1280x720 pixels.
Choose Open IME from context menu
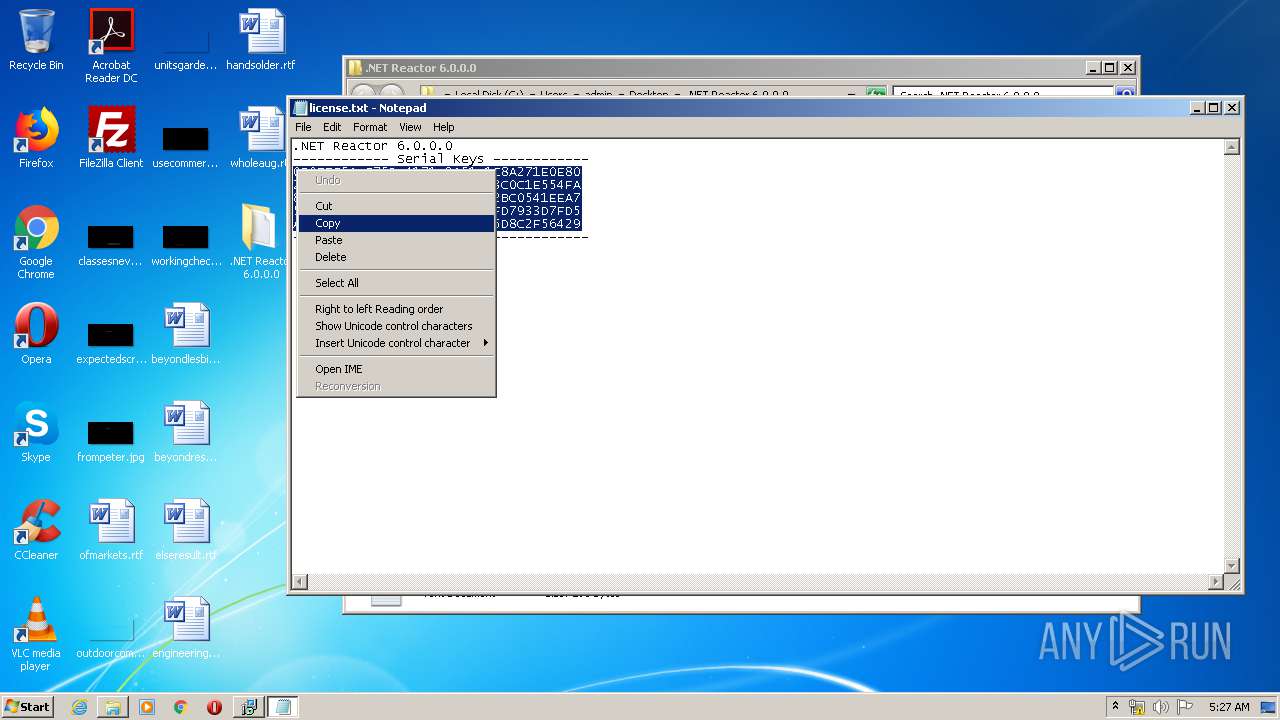click(x=397, y=369)
